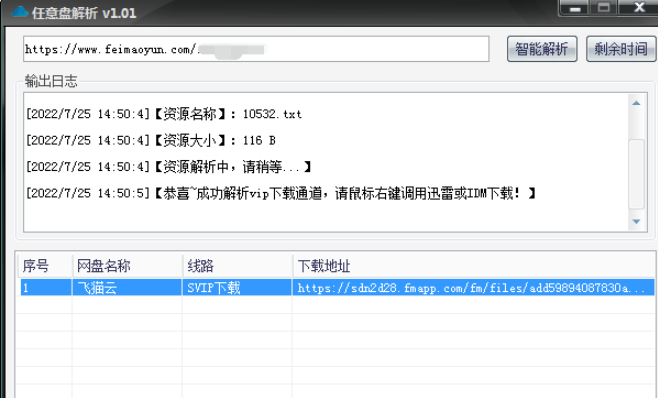Click the 剩余时间 button

pos(621,49)
